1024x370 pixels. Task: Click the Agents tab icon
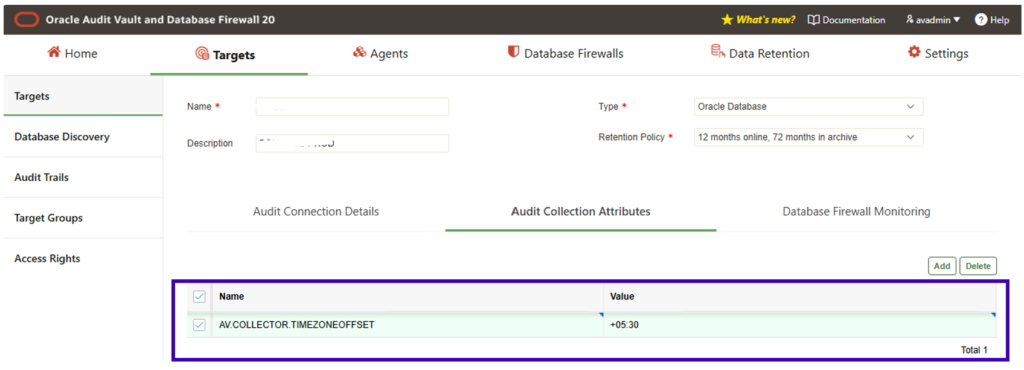point(359,52)
